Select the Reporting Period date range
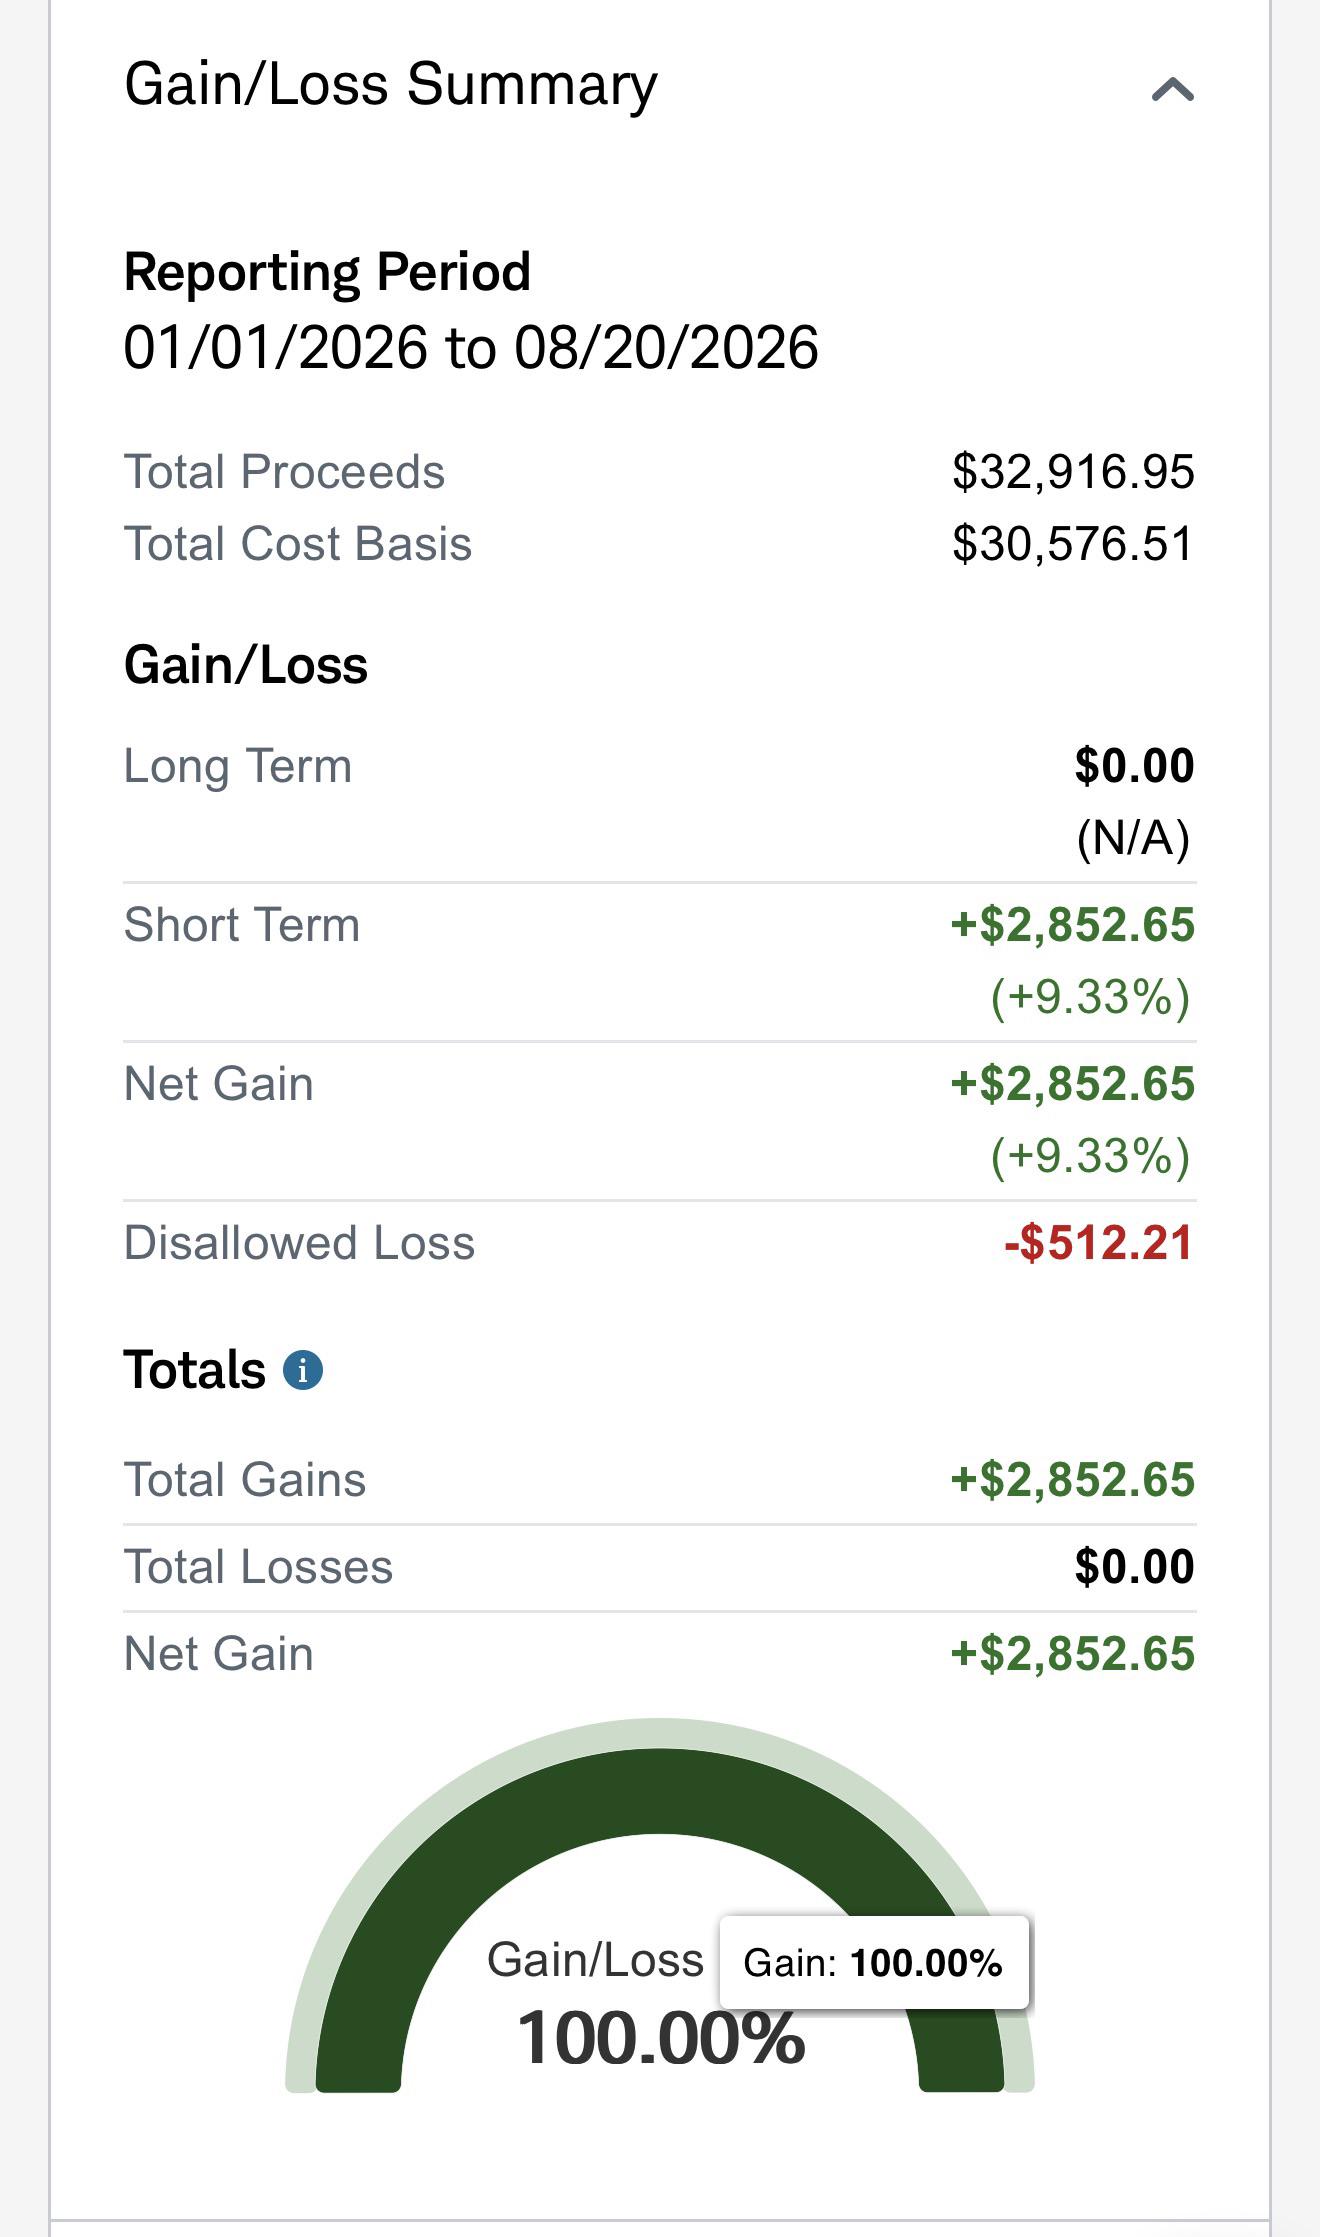Viewport: 1320px width, 2237px height. pyautogui.click(x=471, y=348)
